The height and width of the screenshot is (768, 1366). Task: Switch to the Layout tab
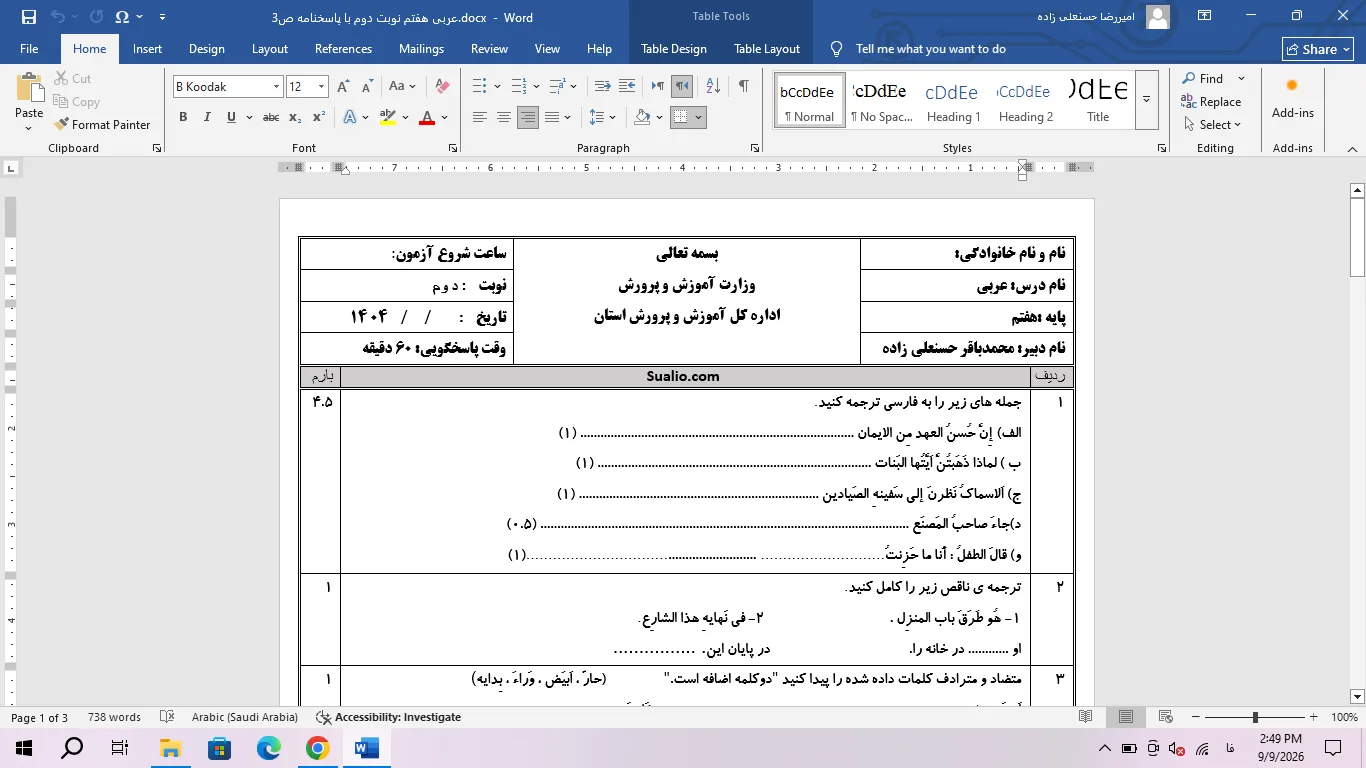(x=270, y=49)
